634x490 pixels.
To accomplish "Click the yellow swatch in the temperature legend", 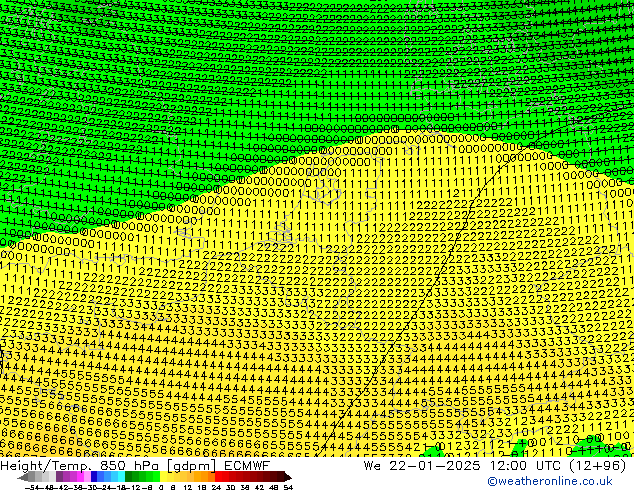I will (163, 477).
